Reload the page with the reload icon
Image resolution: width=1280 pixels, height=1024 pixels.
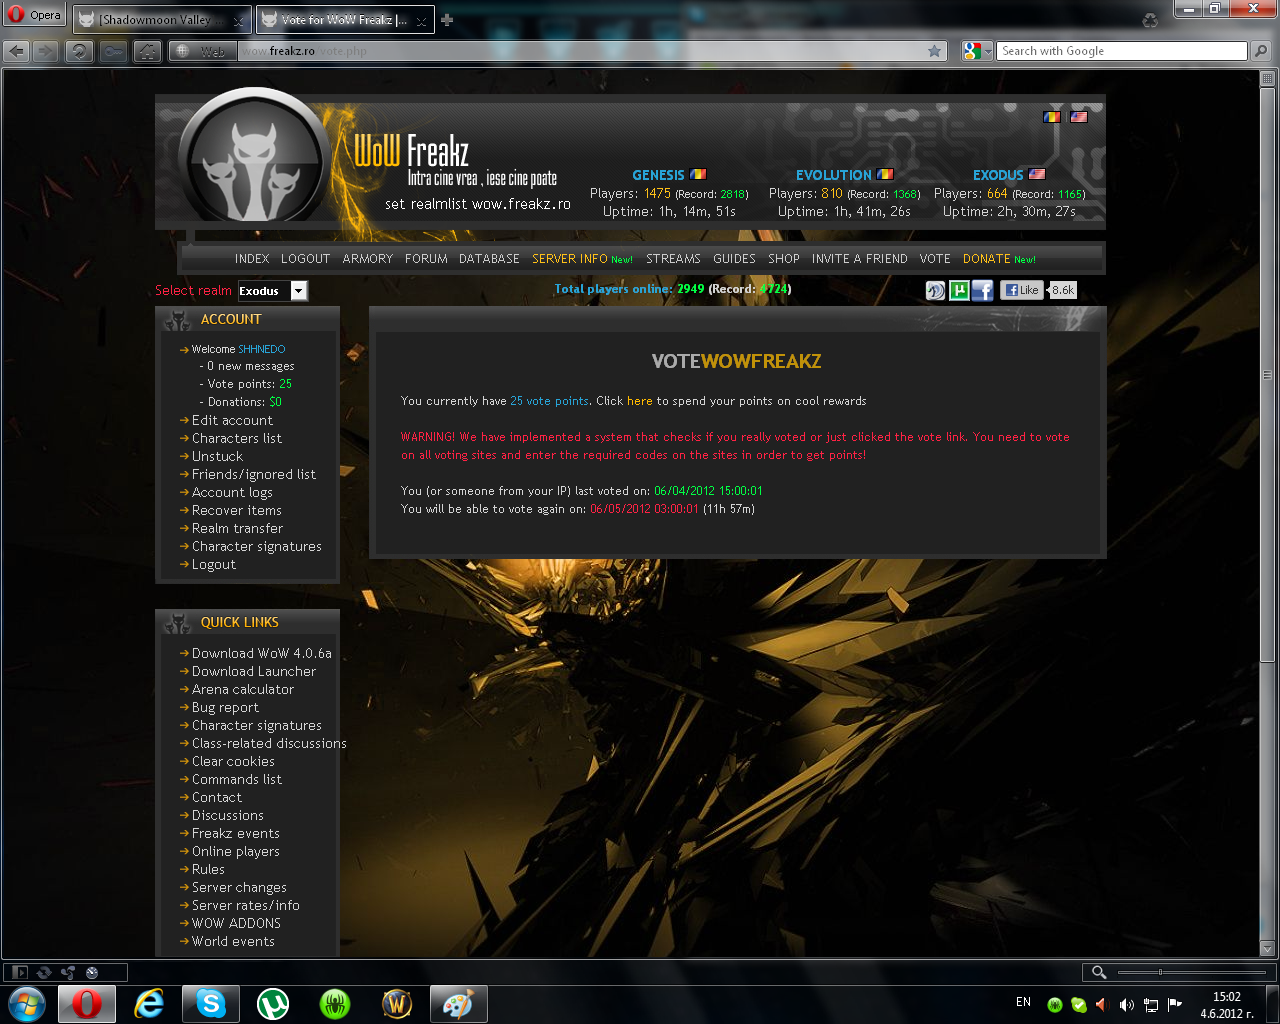point(79,51)
